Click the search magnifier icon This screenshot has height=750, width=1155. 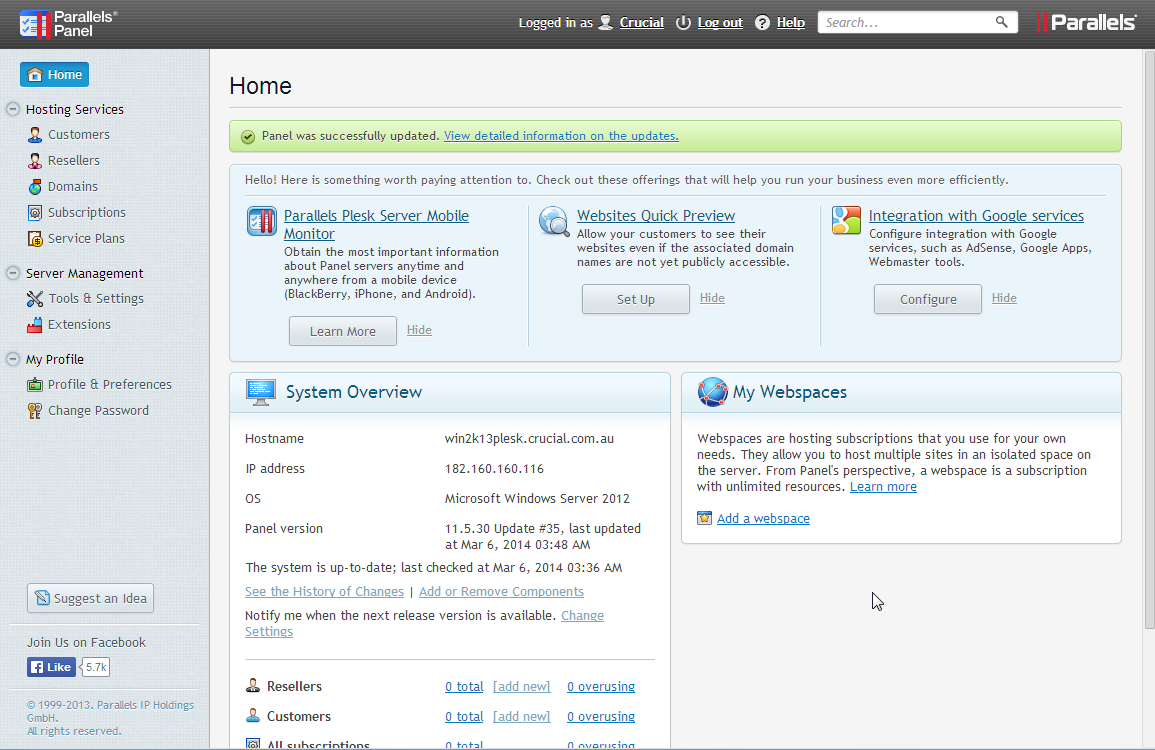(x=1001, y=22)
